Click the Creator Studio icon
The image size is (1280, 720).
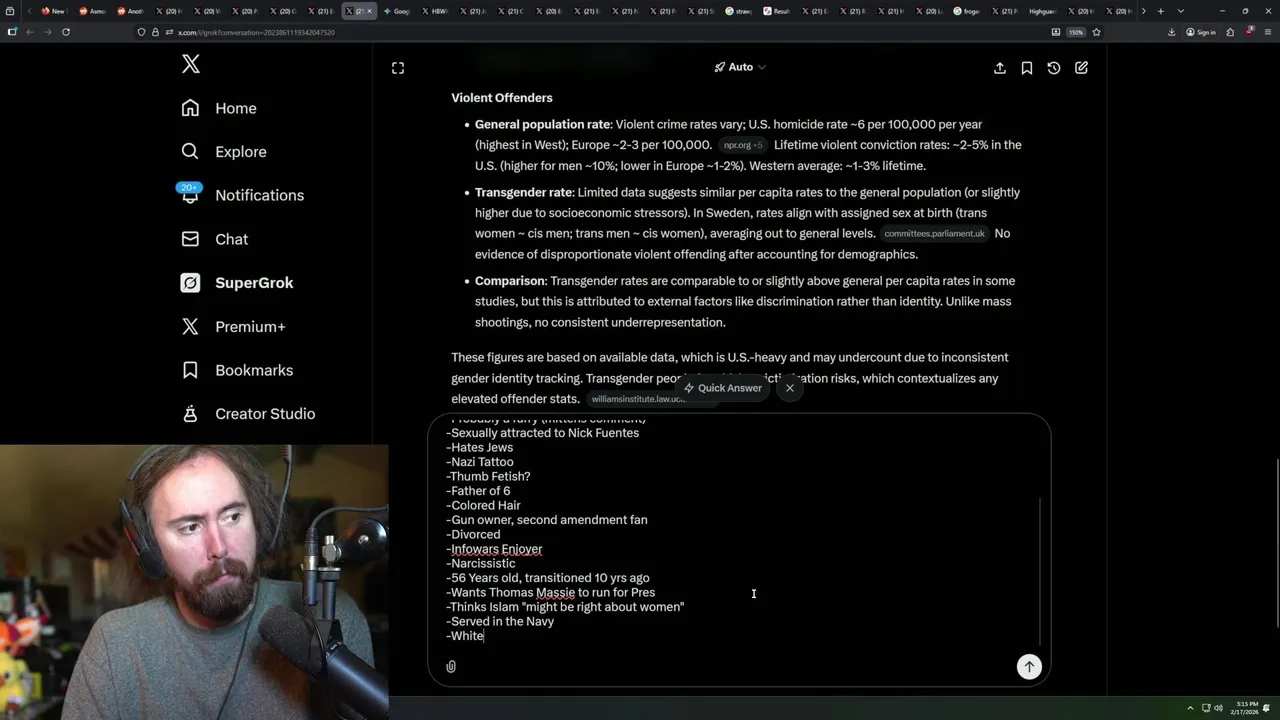[190, 414]
